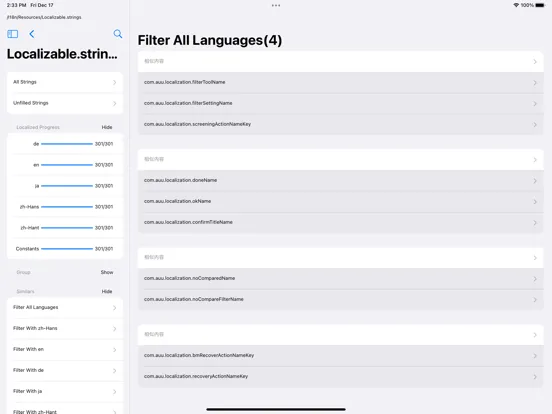Open All Strings list
Viewport: 552px width, 414px height.
[65, 82]
